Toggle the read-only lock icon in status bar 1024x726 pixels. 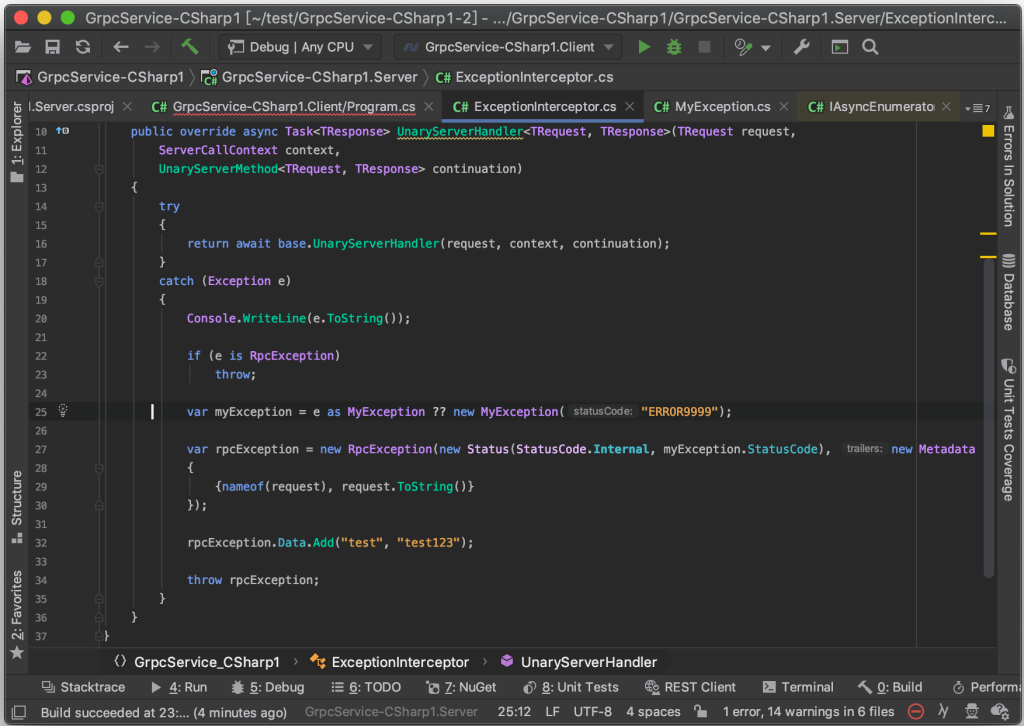[x=701, y=711]
